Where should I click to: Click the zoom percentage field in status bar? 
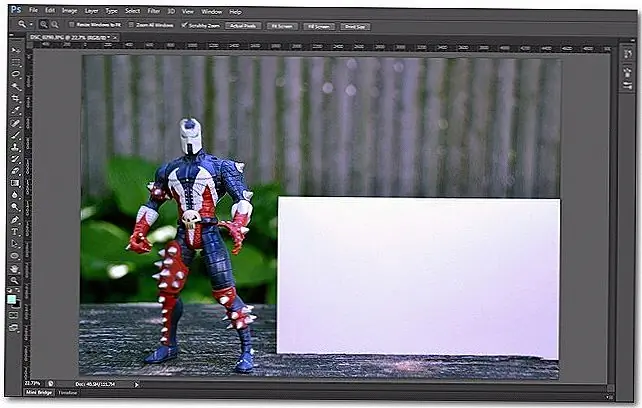click(x=33, y=383)
